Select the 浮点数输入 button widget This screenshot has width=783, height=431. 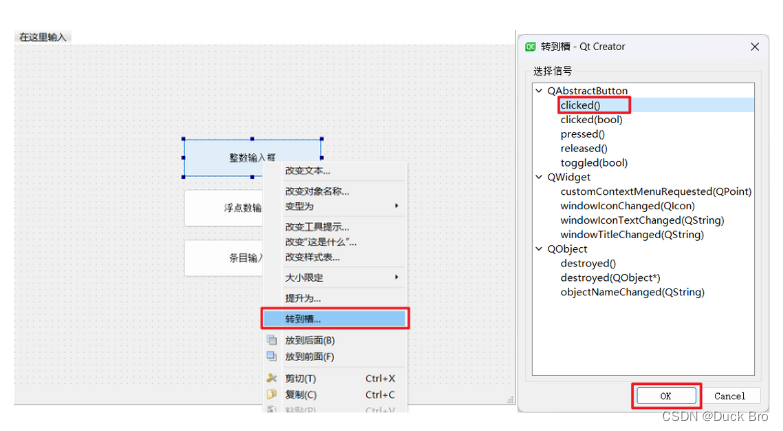[x=224, y=208]
